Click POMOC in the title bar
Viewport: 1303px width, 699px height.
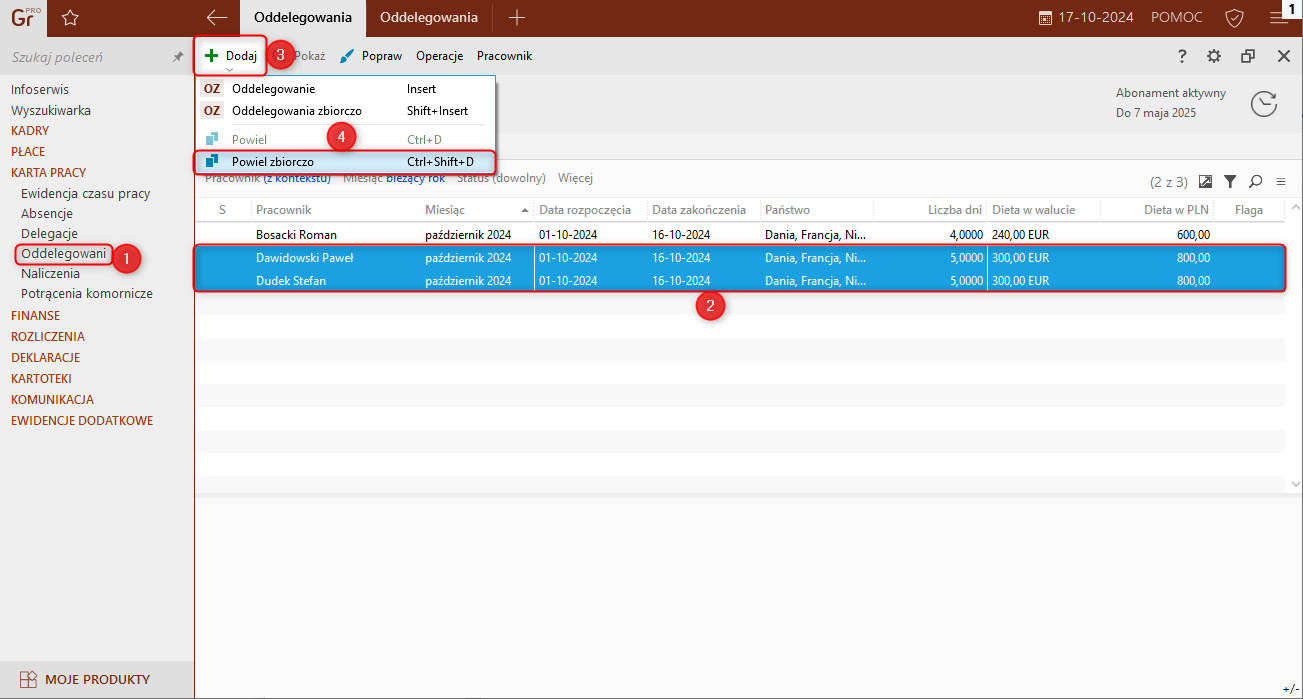(x=1177, y=18)
